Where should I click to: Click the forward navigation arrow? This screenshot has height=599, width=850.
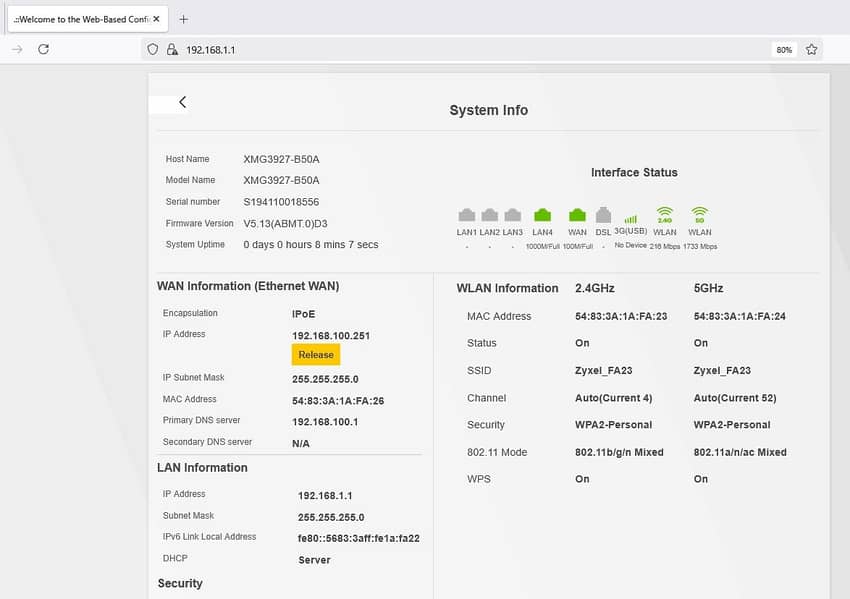(x=17, y=49)
